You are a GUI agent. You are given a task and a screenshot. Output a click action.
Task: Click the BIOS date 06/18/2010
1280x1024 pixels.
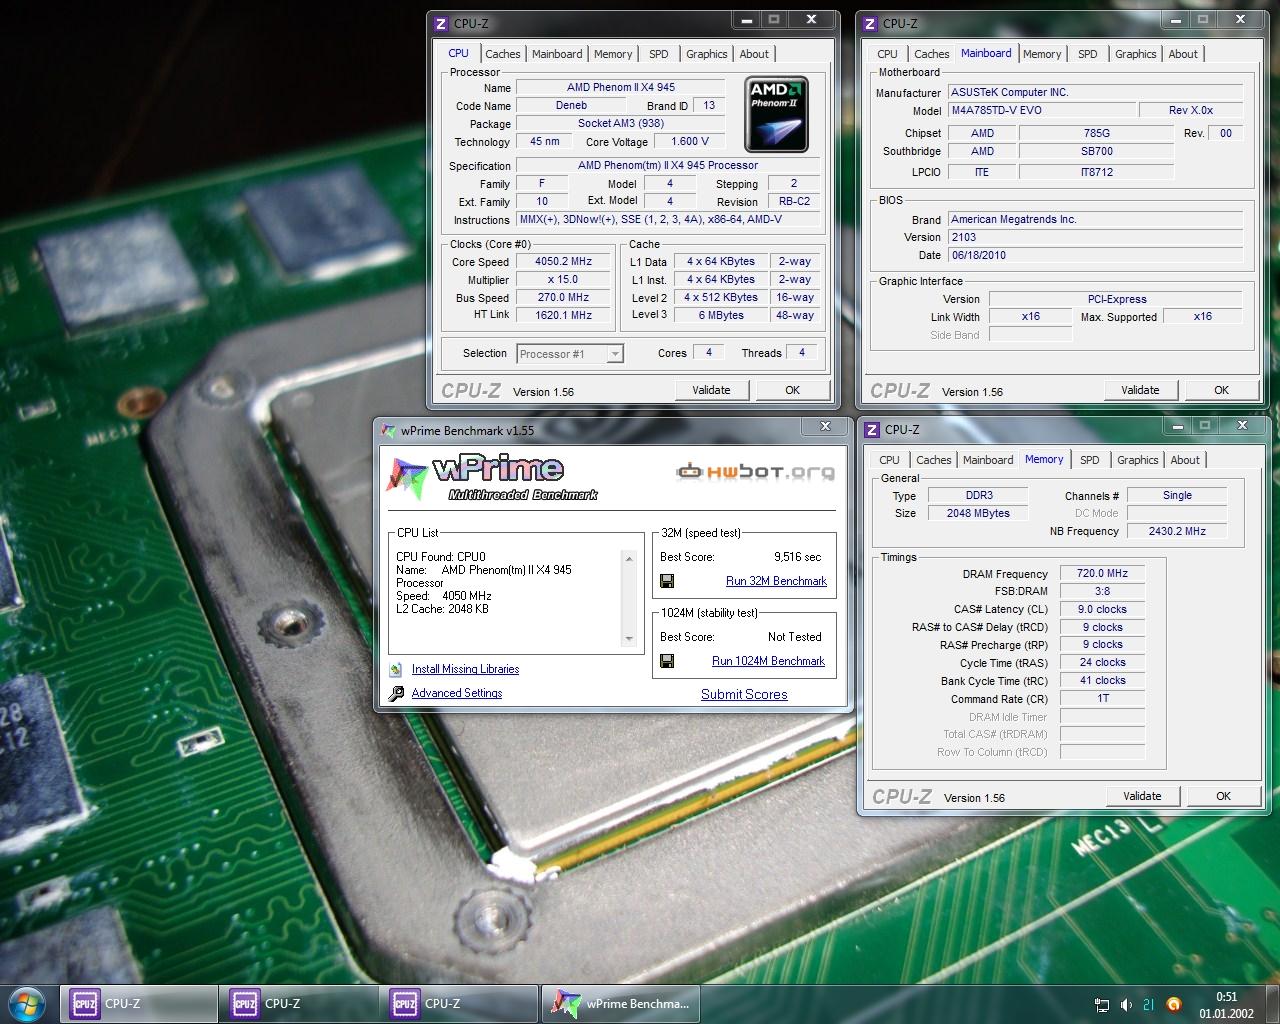tap(1095, 255)
